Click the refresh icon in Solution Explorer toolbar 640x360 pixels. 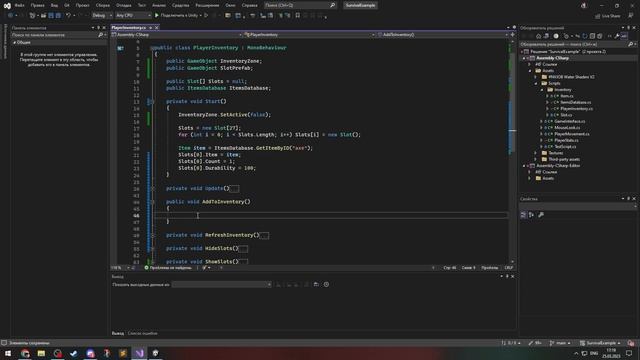click(x=584, y=36)
